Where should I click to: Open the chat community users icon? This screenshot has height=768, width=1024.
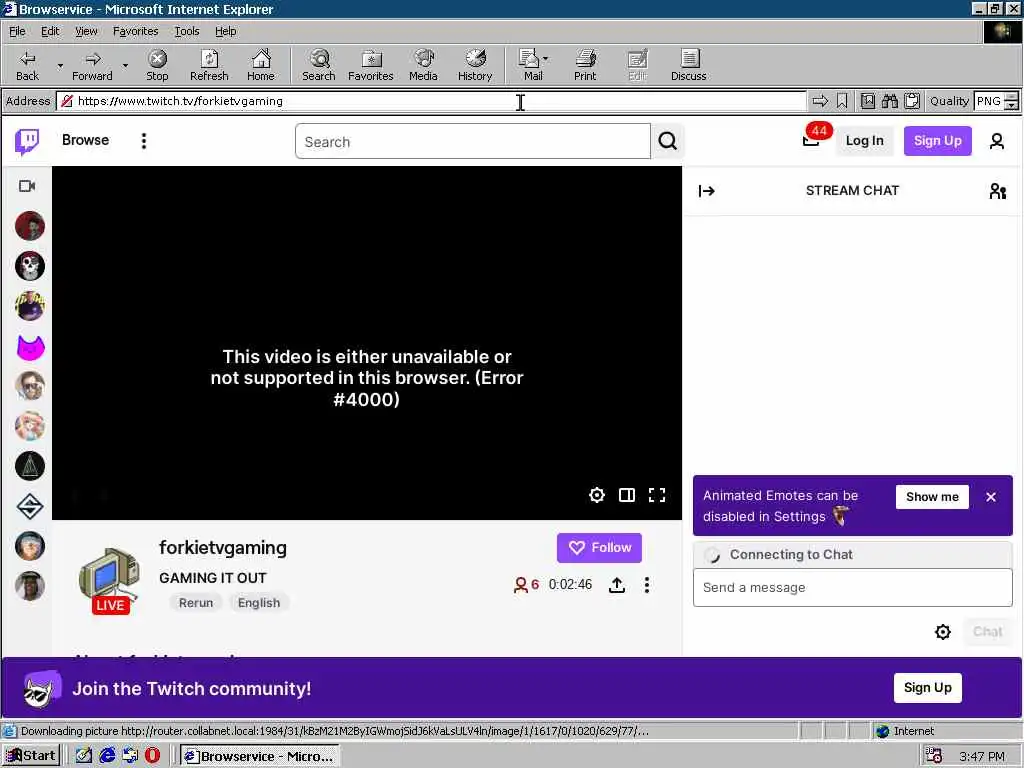coord(997,191)
